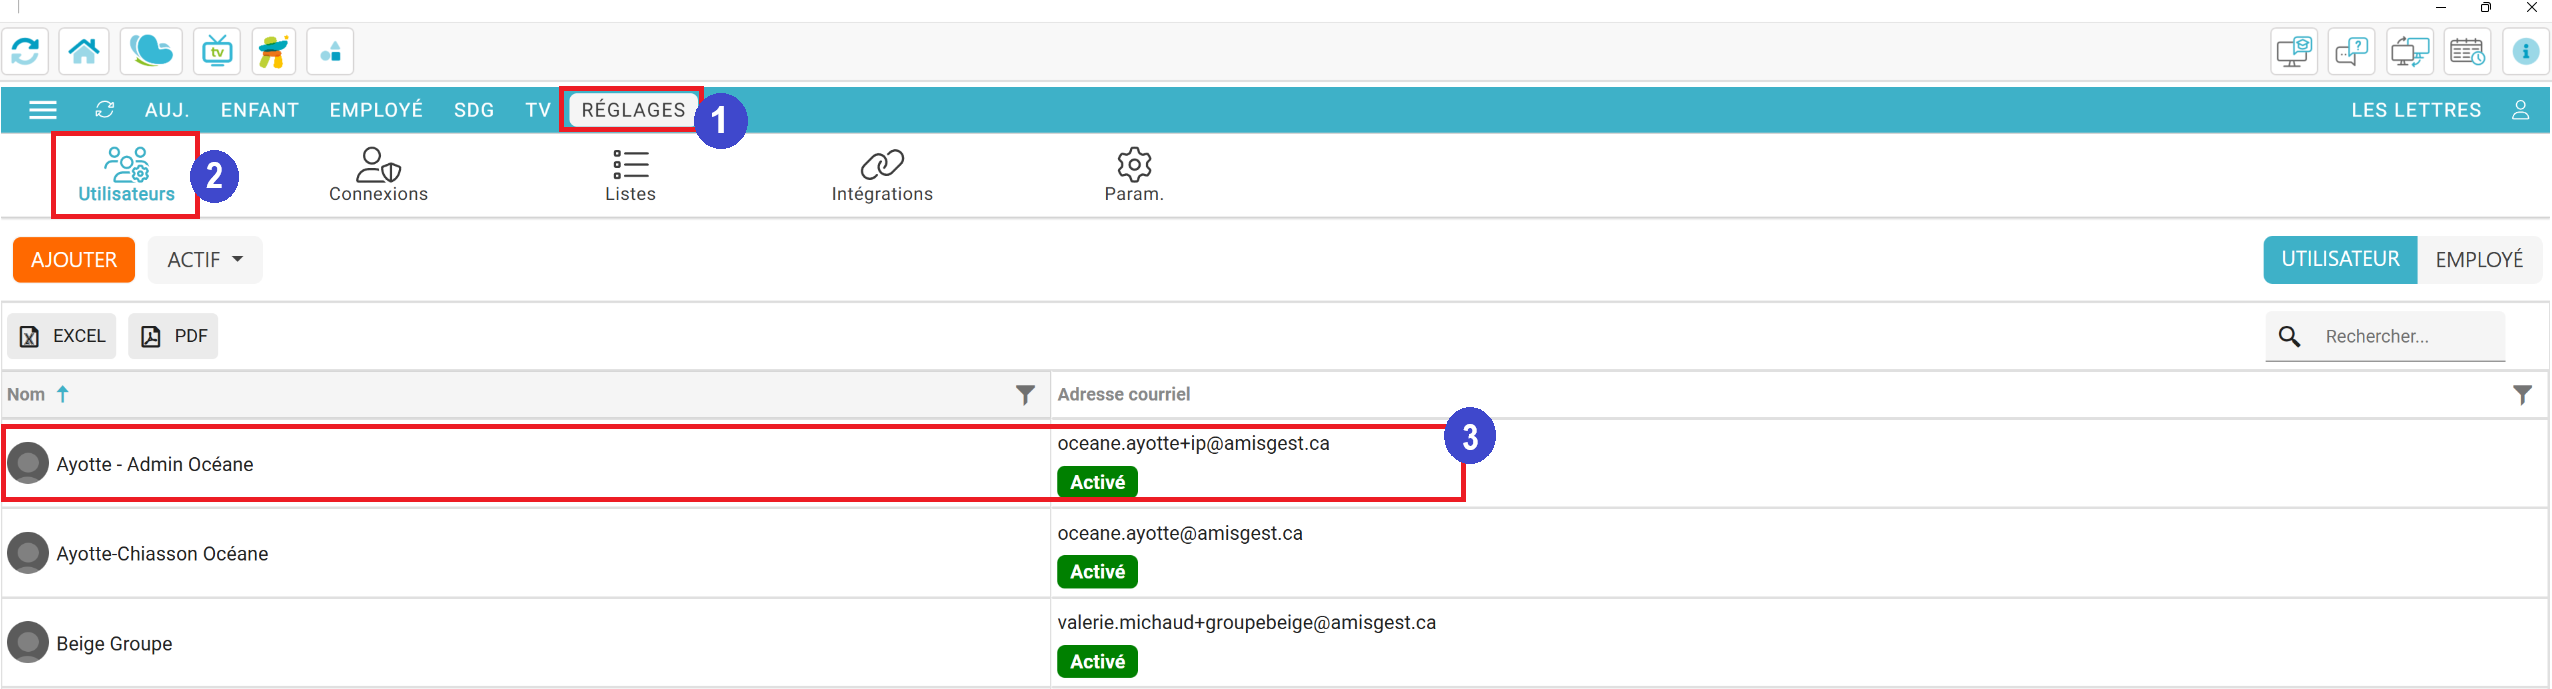Expand the ACTIF status dropdown

[205, 260]
